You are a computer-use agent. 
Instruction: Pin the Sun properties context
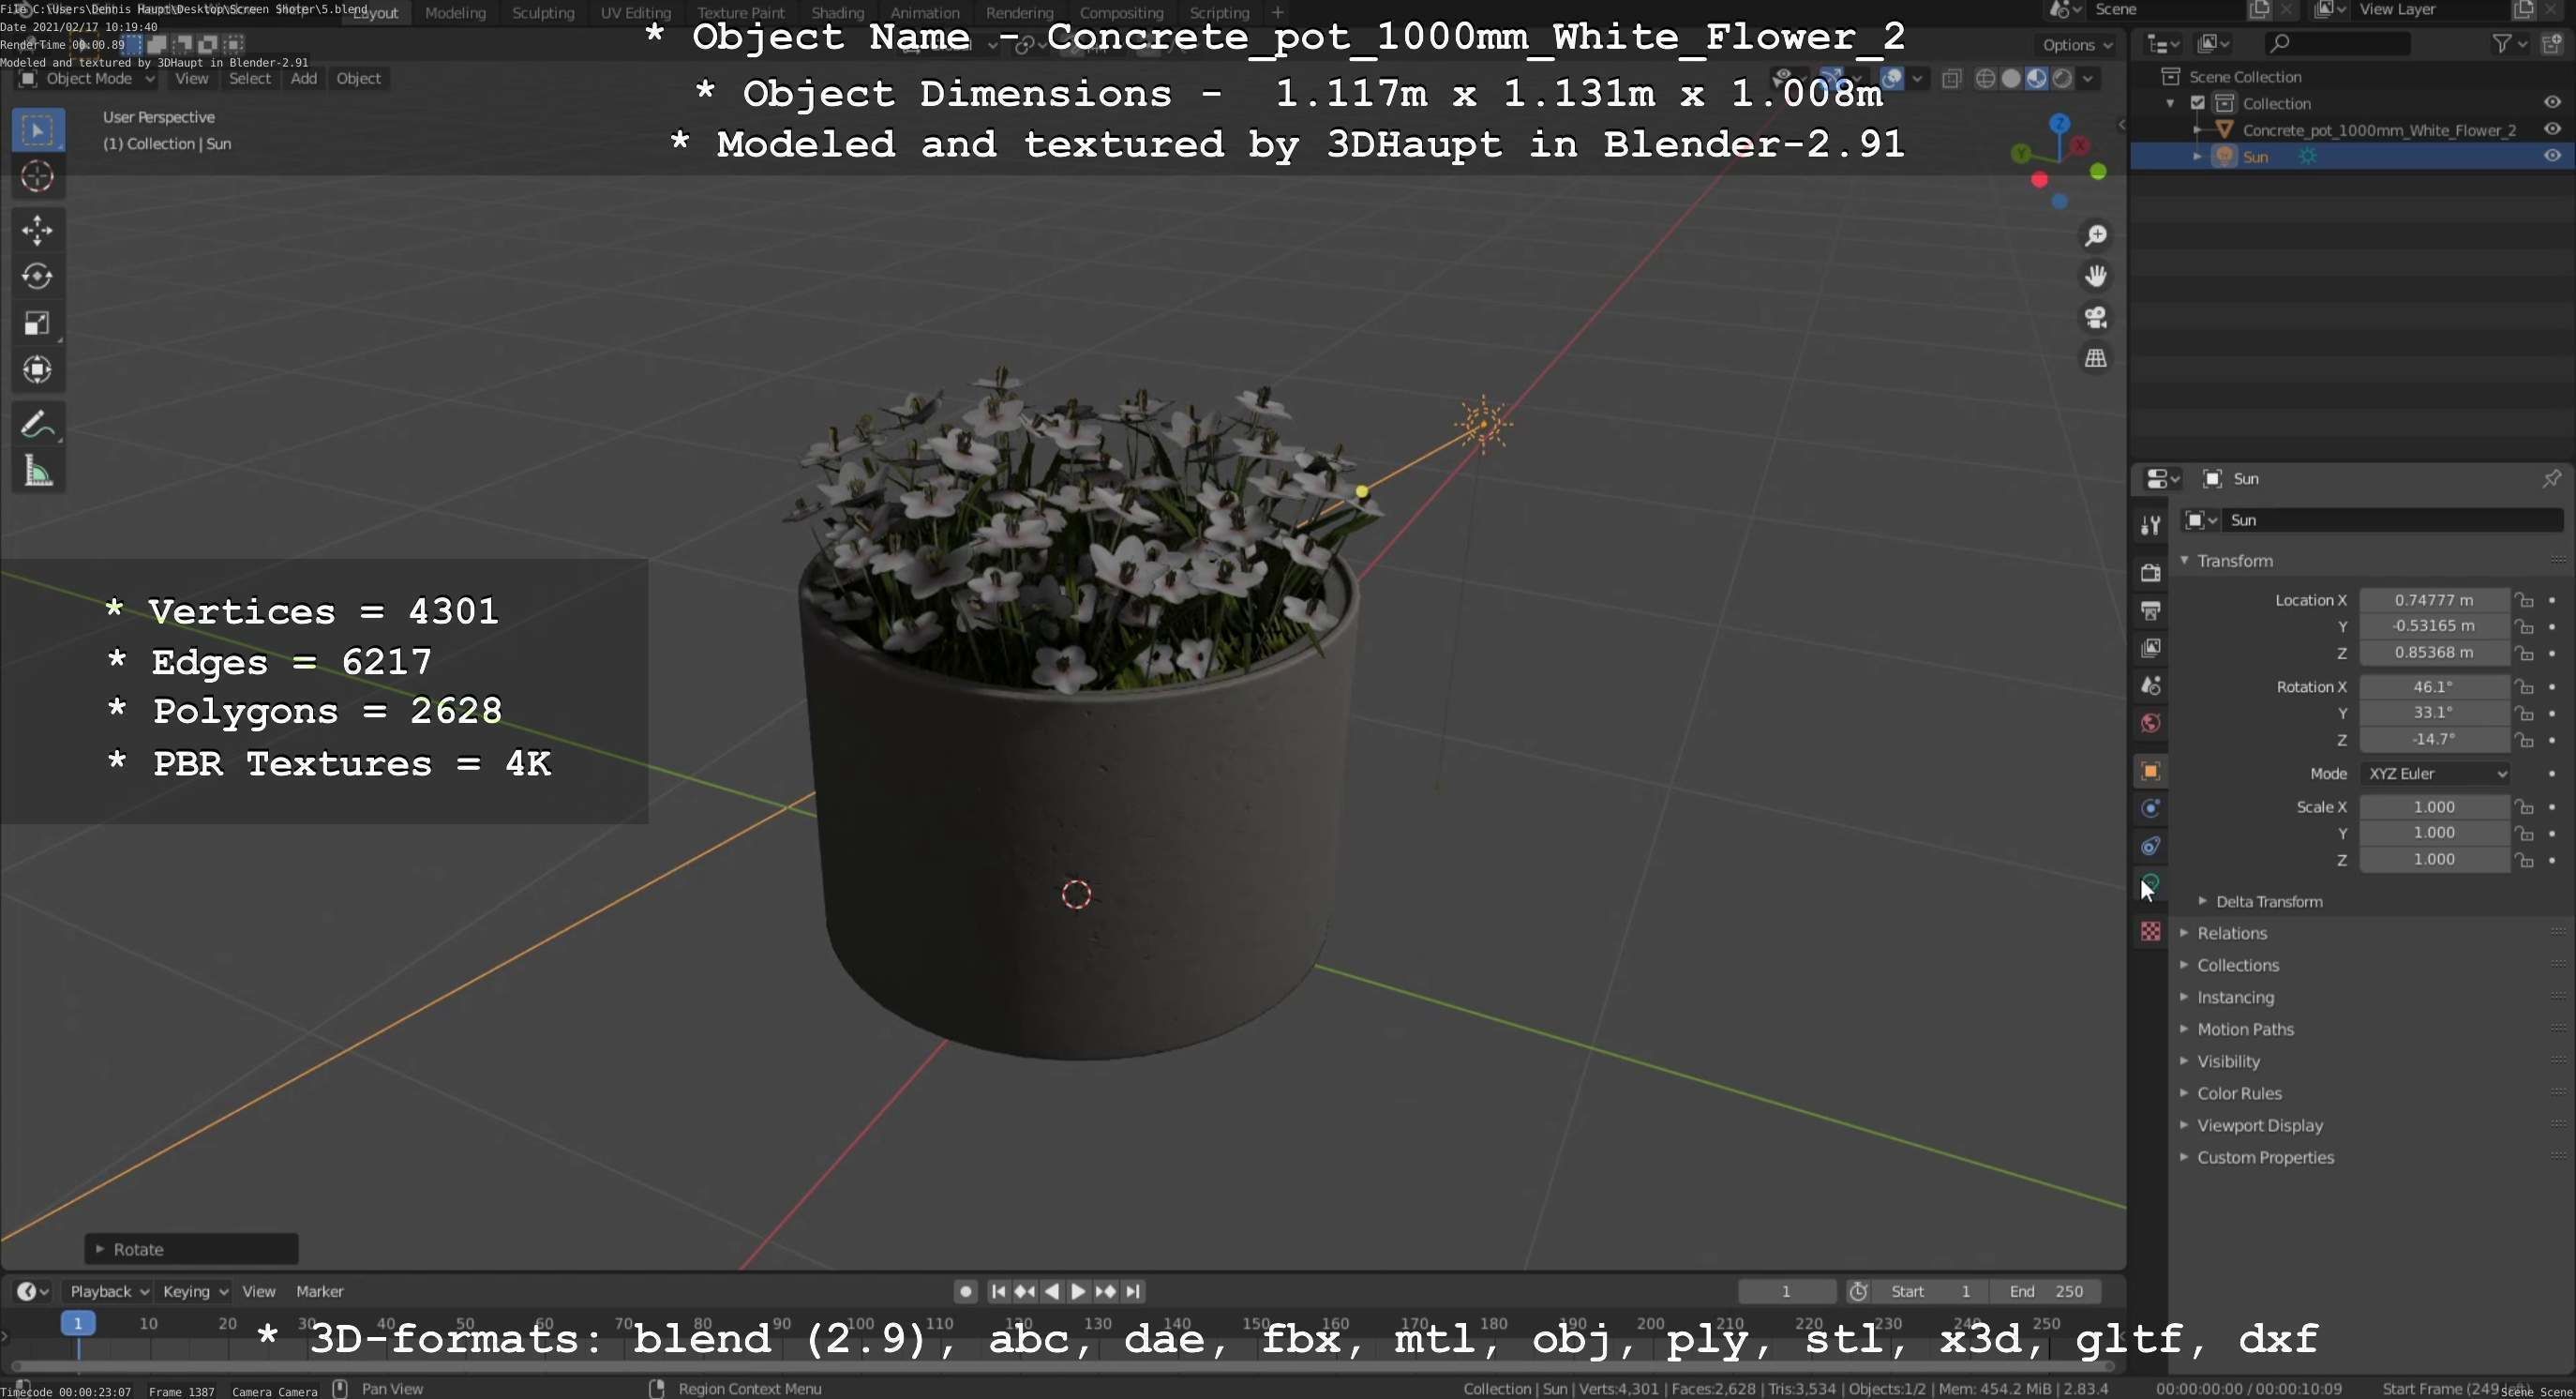[2551, 479]
